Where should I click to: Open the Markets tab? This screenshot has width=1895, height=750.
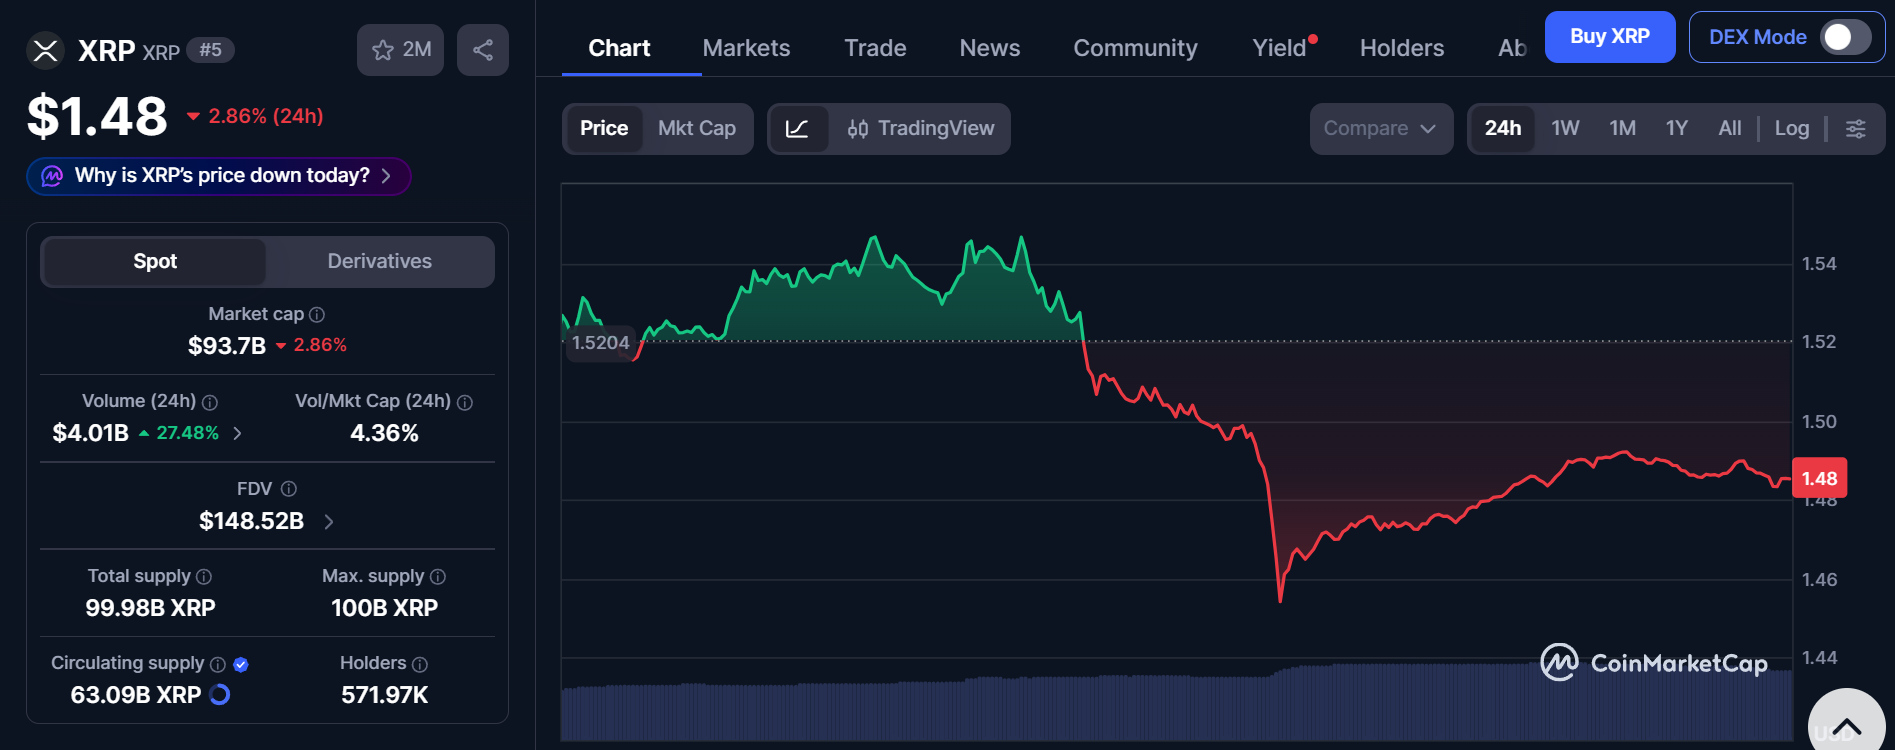pyautogui.click(x=746, y=48)
